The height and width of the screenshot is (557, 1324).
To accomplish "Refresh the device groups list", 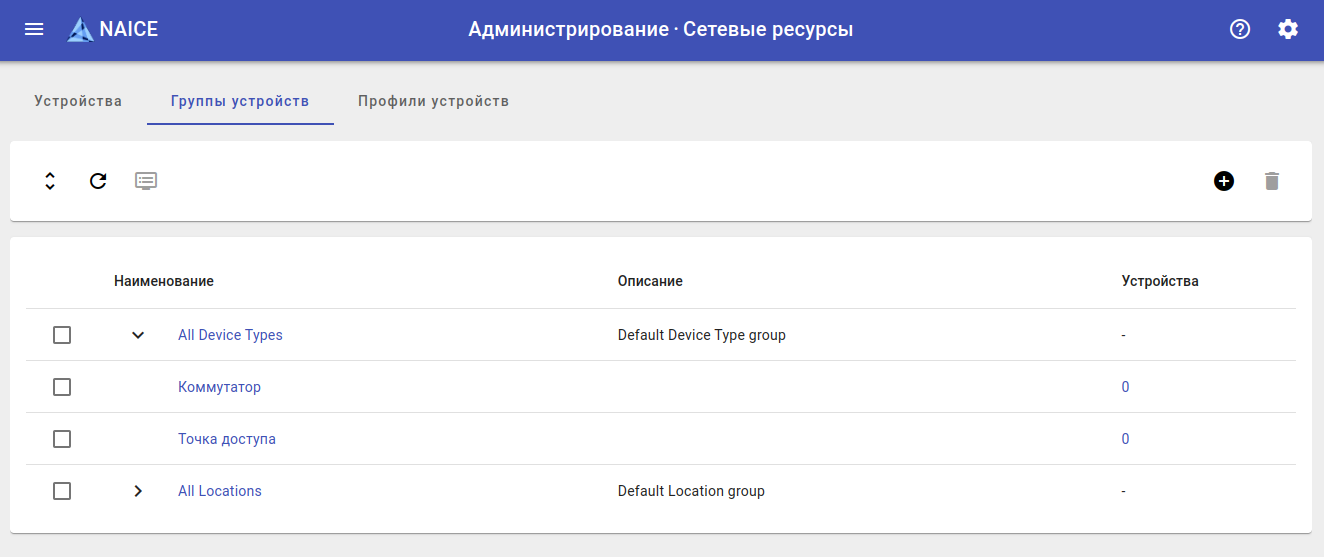I will 98,181.
